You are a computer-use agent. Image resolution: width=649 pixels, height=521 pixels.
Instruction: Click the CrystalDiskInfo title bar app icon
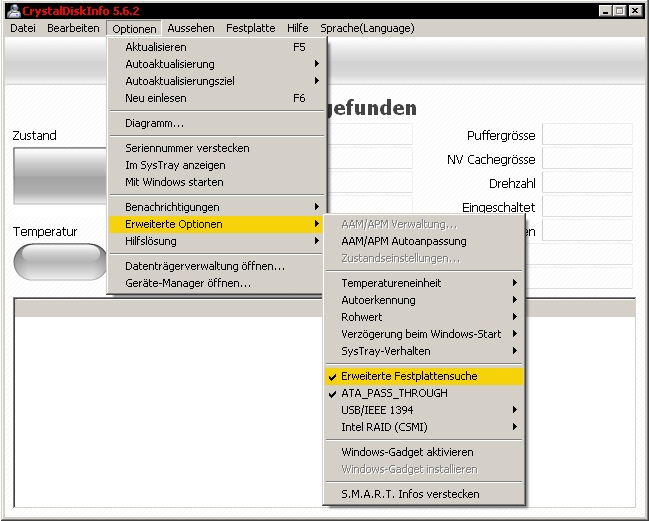coord(14,10)
